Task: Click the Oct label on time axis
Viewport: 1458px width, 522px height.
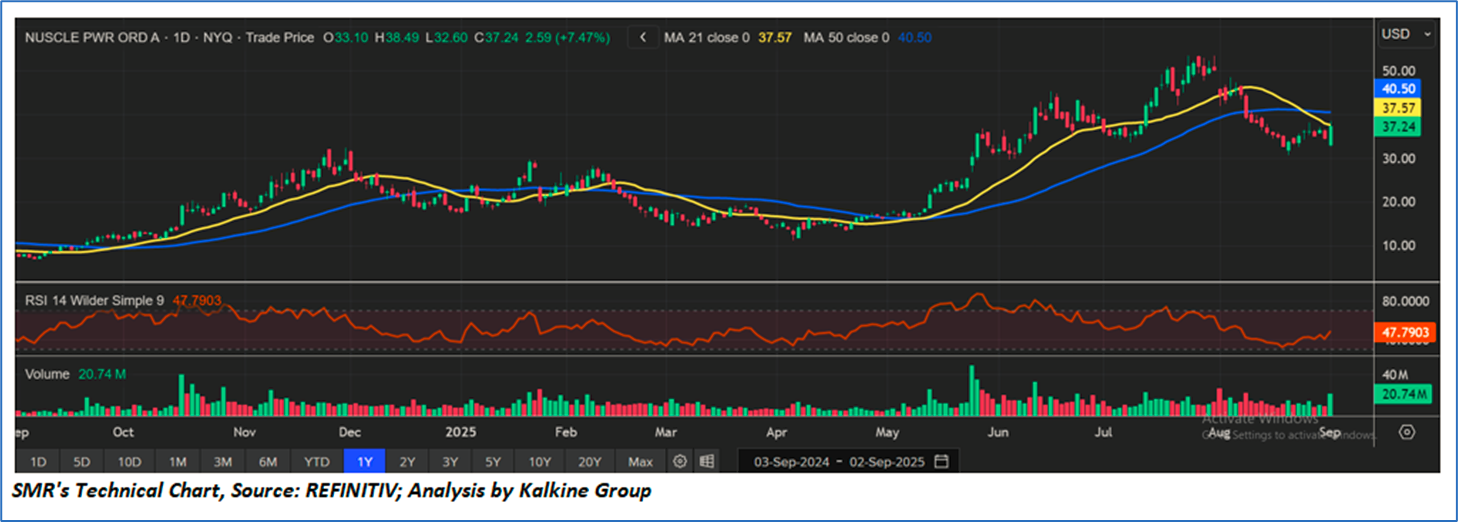Action: (123, 433)
